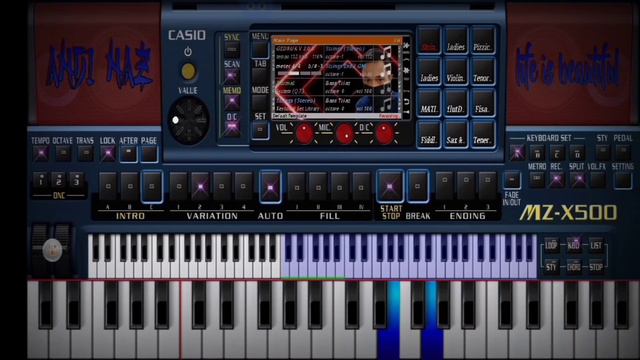The width and height of the screenshot is (640, 360).
Task: Select KEYBOARD SET C button
Action: (557, 153)
